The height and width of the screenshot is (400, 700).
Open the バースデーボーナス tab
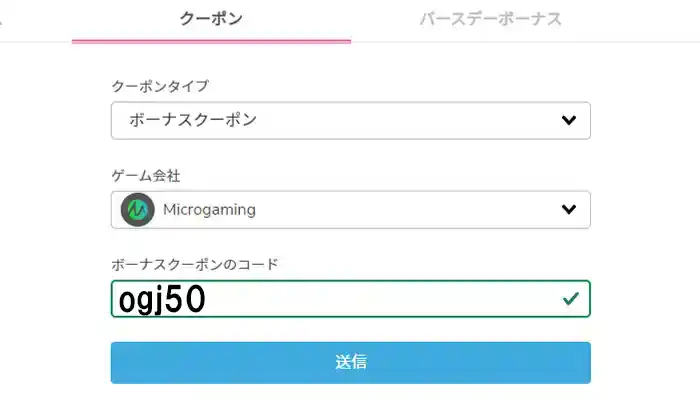coord(490,19)
